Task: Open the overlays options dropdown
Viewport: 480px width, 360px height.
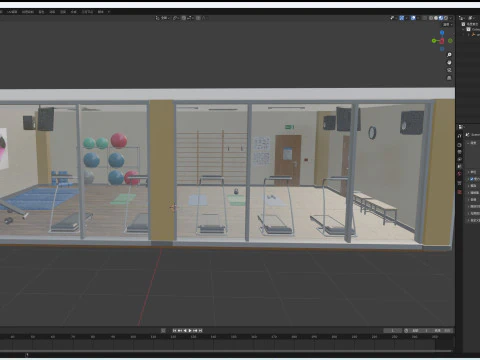Action: (x=418, y=18)
